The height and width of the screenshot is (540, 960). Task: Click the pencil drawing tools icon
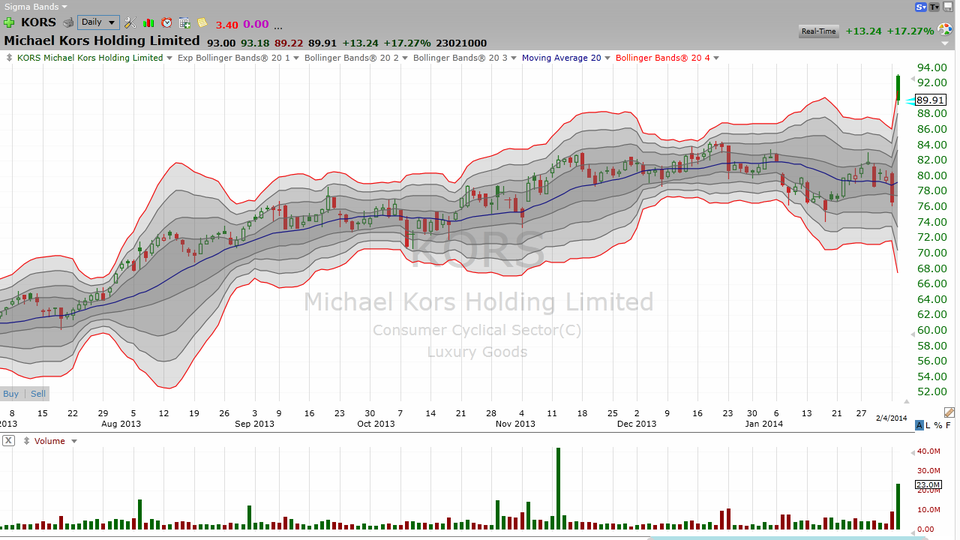948,412
